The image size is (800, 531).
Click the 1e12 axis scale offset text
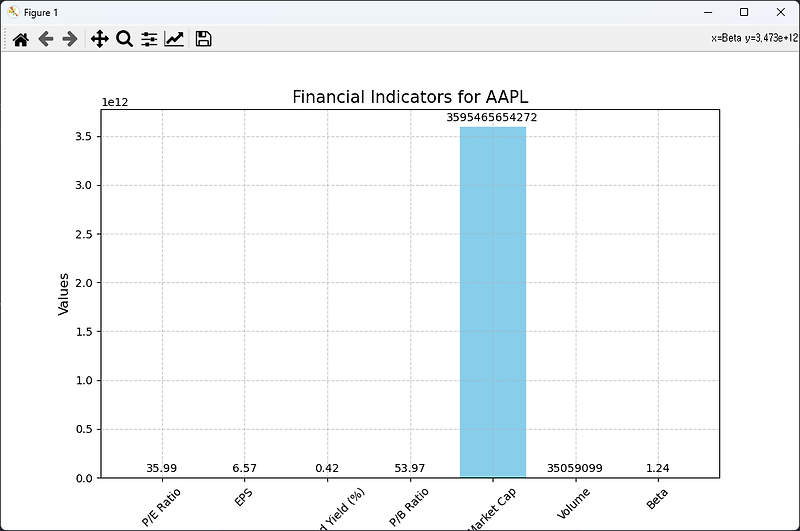point(115,103)
